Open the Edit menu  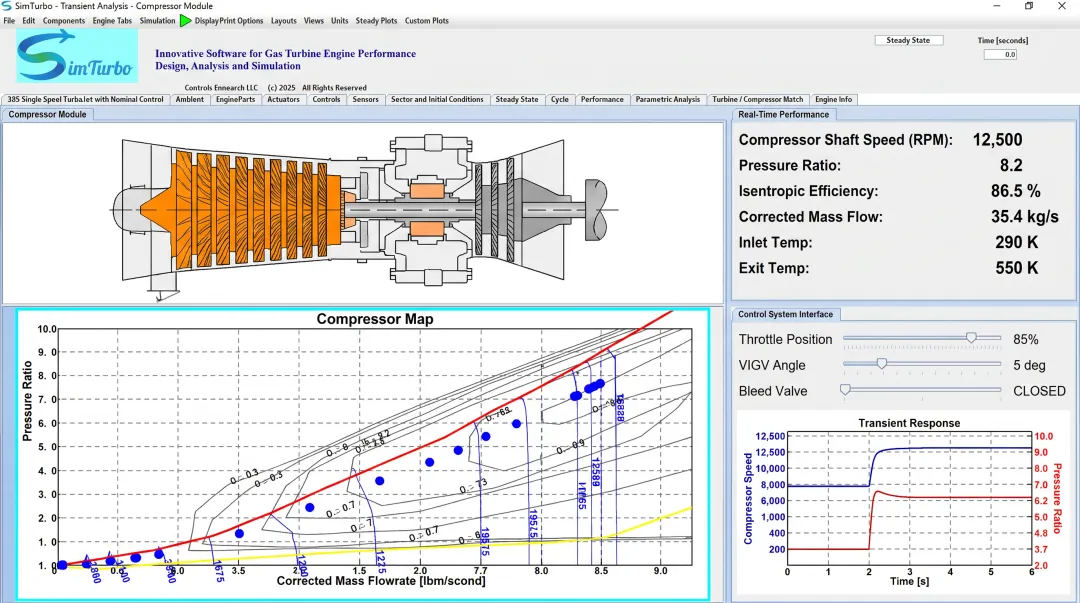coord(28,21)
